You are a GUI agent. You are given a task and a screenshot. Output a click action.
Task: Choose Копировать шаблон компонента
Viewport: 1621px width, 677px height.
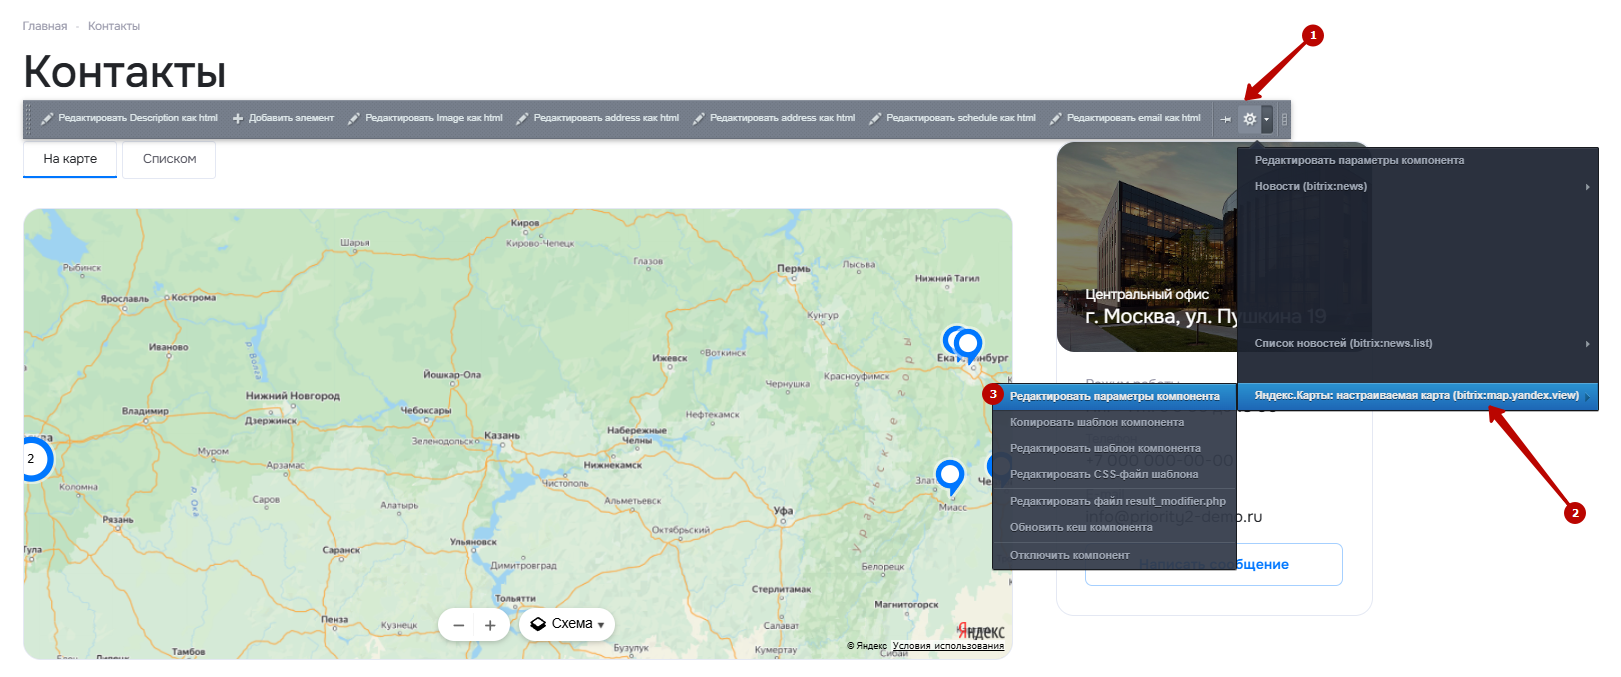point(1114,422)
